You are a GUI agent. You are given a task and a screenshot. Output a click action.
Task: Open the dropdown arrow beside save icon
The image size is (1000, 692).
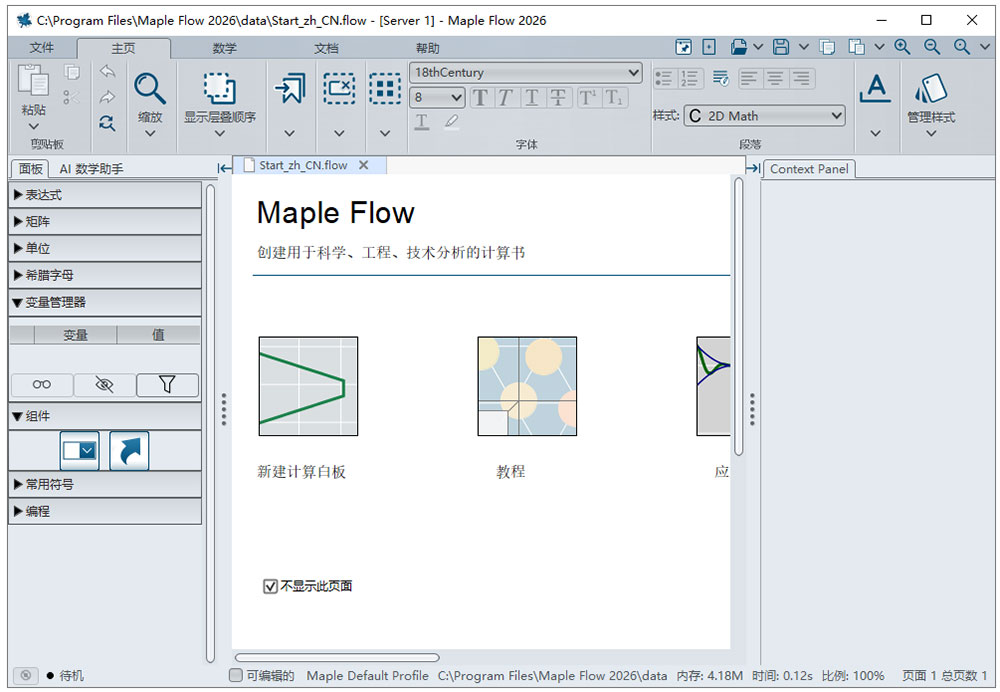(804, 47)
